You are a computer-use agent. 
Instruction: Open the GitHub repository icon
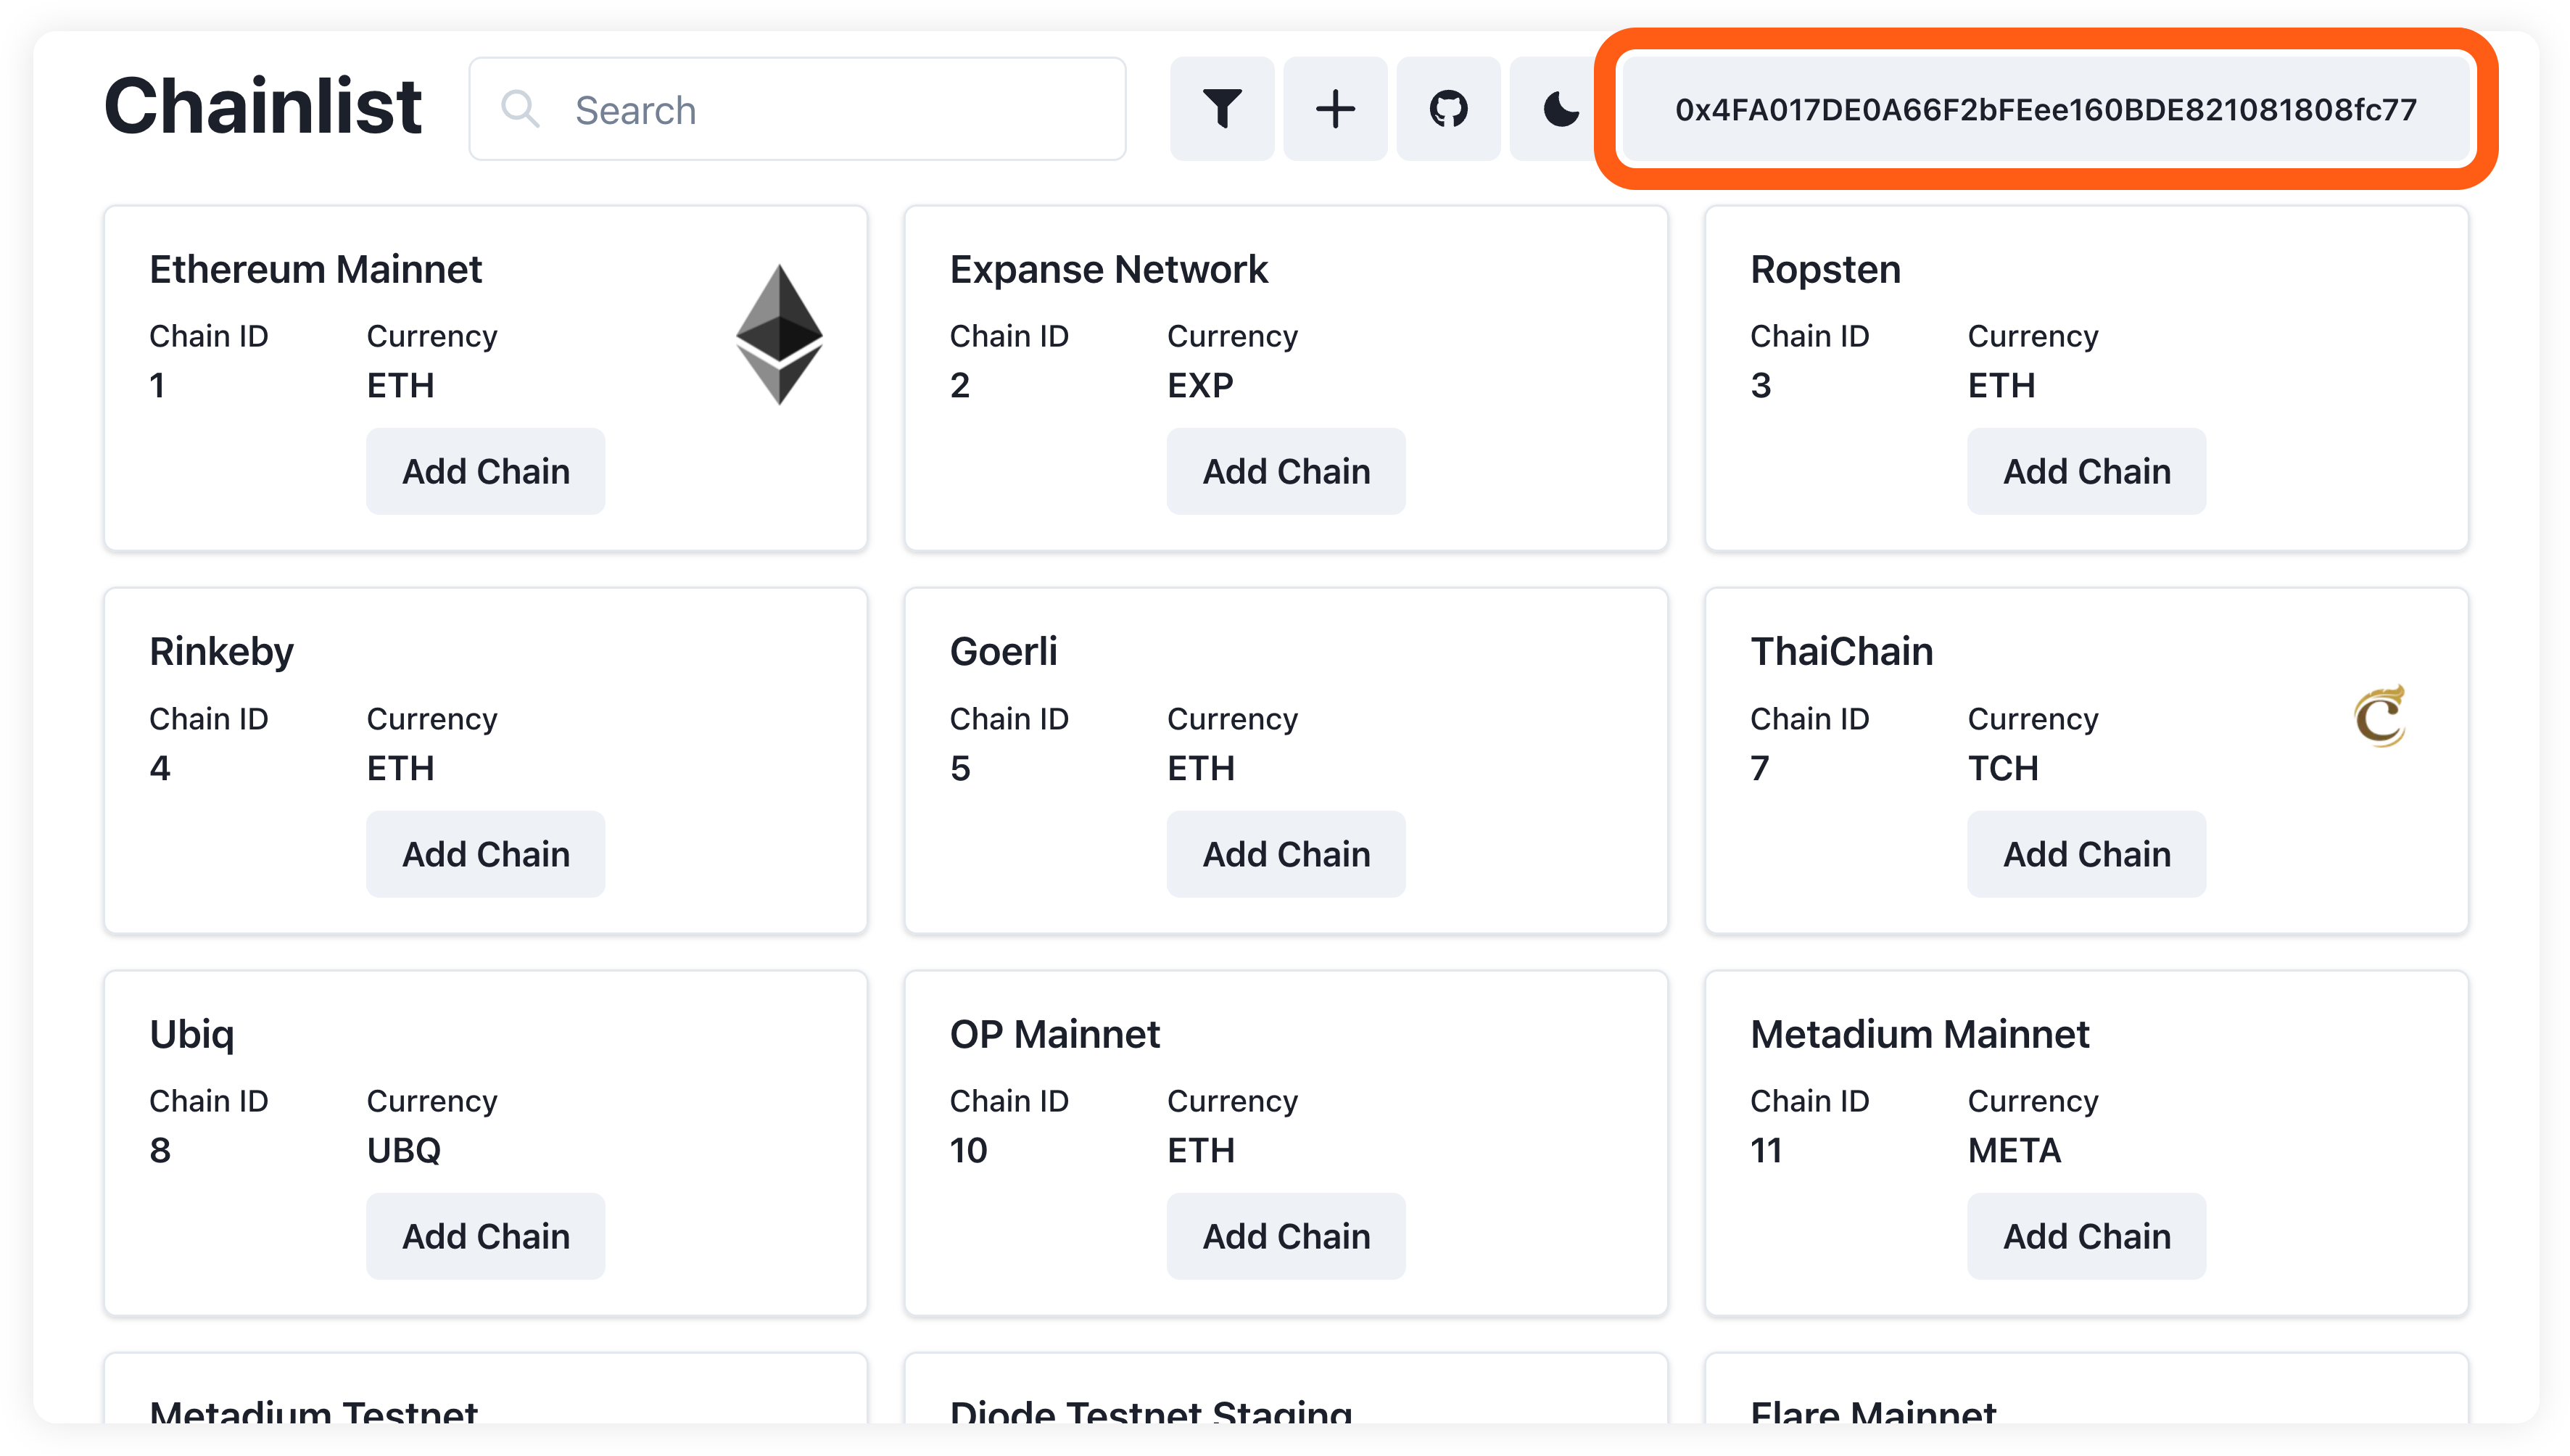coord(1448,109)
